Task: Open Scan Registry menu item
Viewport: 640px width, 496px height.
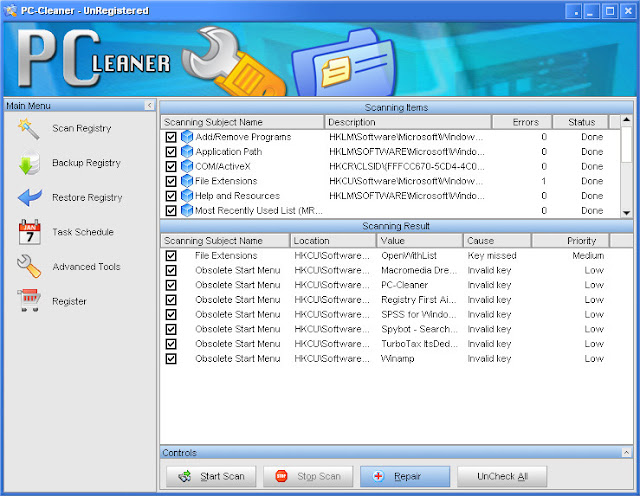Action: click(x=82, y=129)
